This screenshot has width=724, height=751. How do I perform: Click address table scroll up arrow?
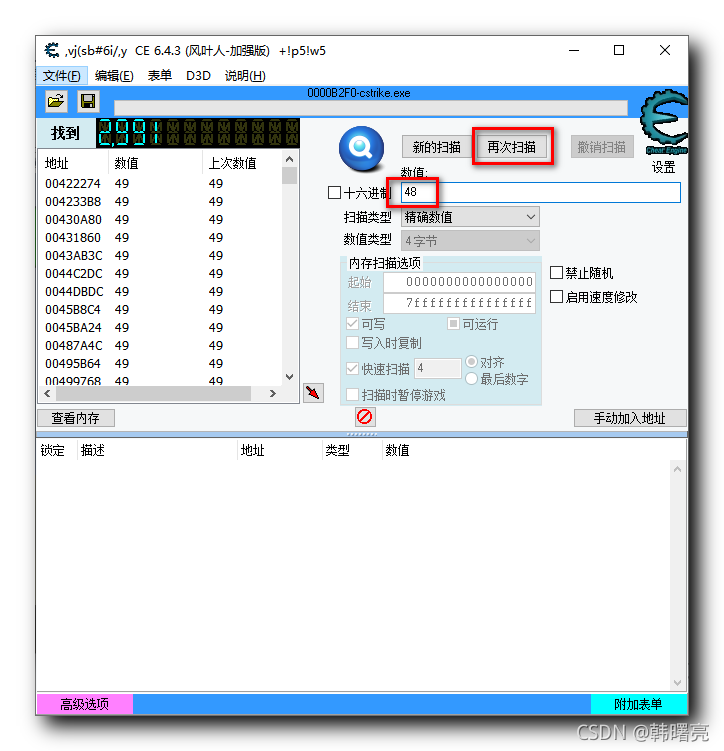[x=677, y=469]
